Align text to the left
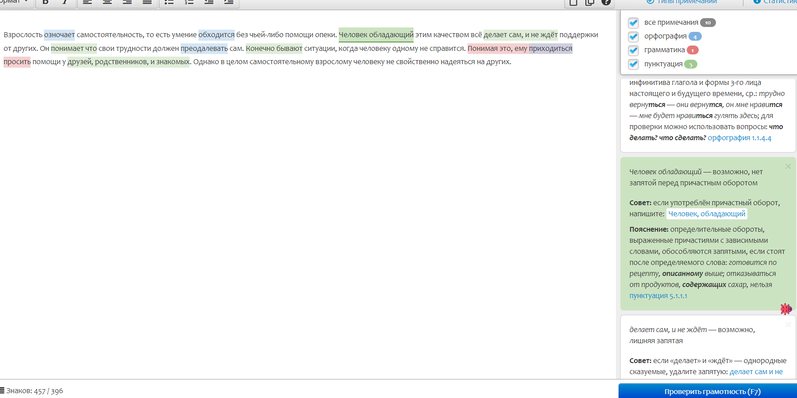 [x=87, y=2]
